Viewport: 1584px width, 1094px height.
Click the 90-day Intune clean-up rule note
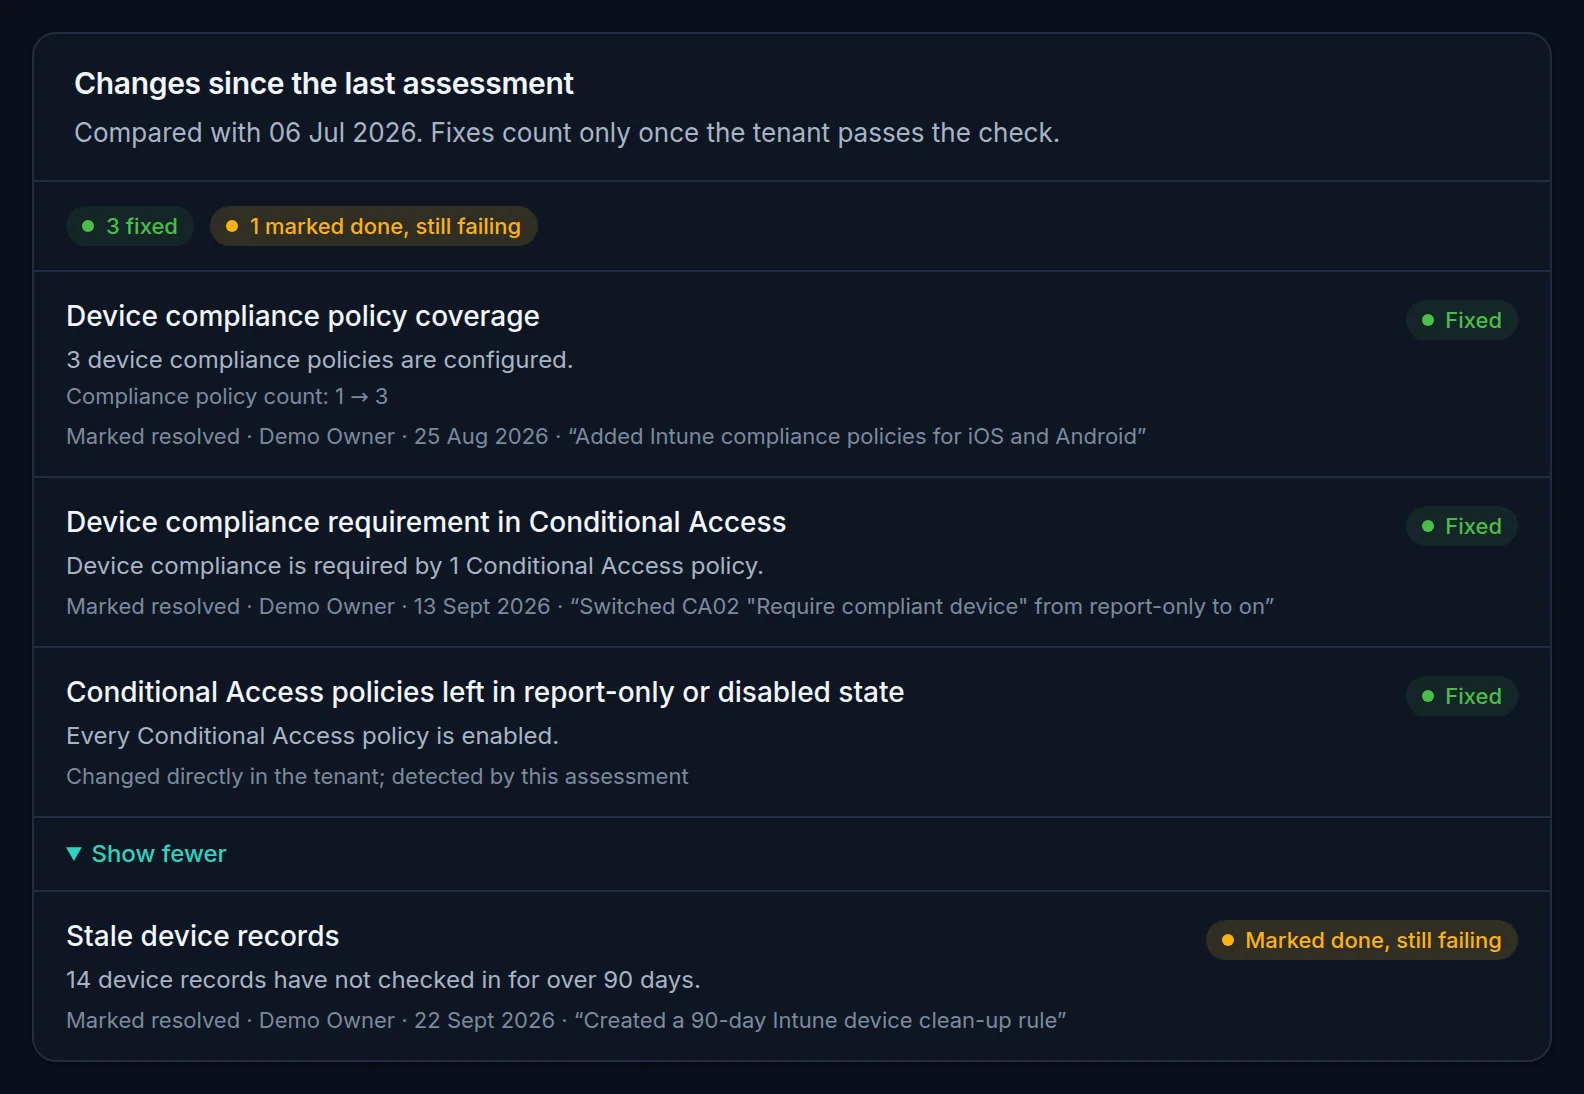click(820, 1021)
